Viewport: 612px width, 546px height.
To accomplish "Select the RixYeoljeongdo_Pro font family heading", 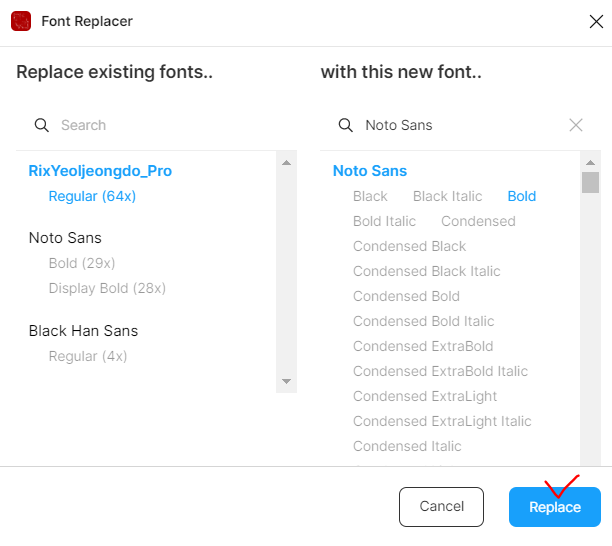I will coord(100,171).
